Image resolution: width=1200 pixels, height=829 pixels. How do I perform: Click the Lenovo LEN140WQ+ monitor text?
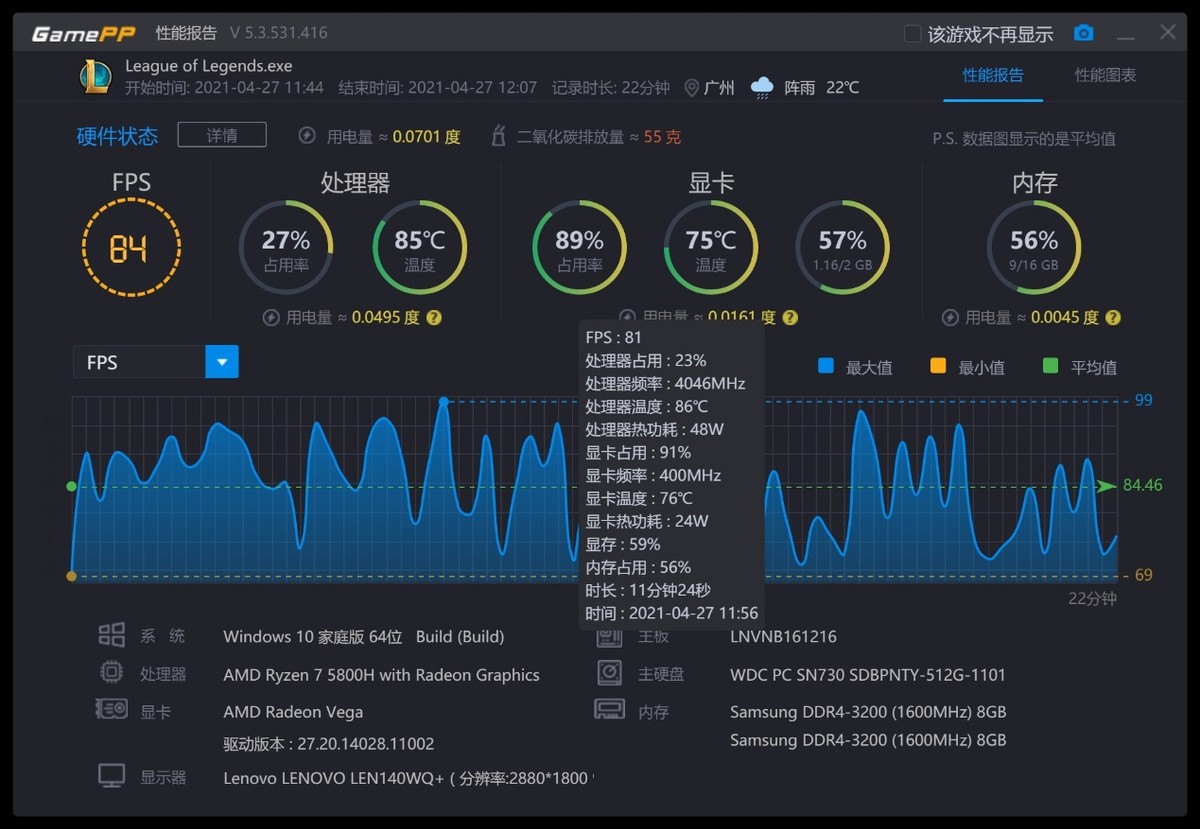pyautogui.click(x=408, y=778)
